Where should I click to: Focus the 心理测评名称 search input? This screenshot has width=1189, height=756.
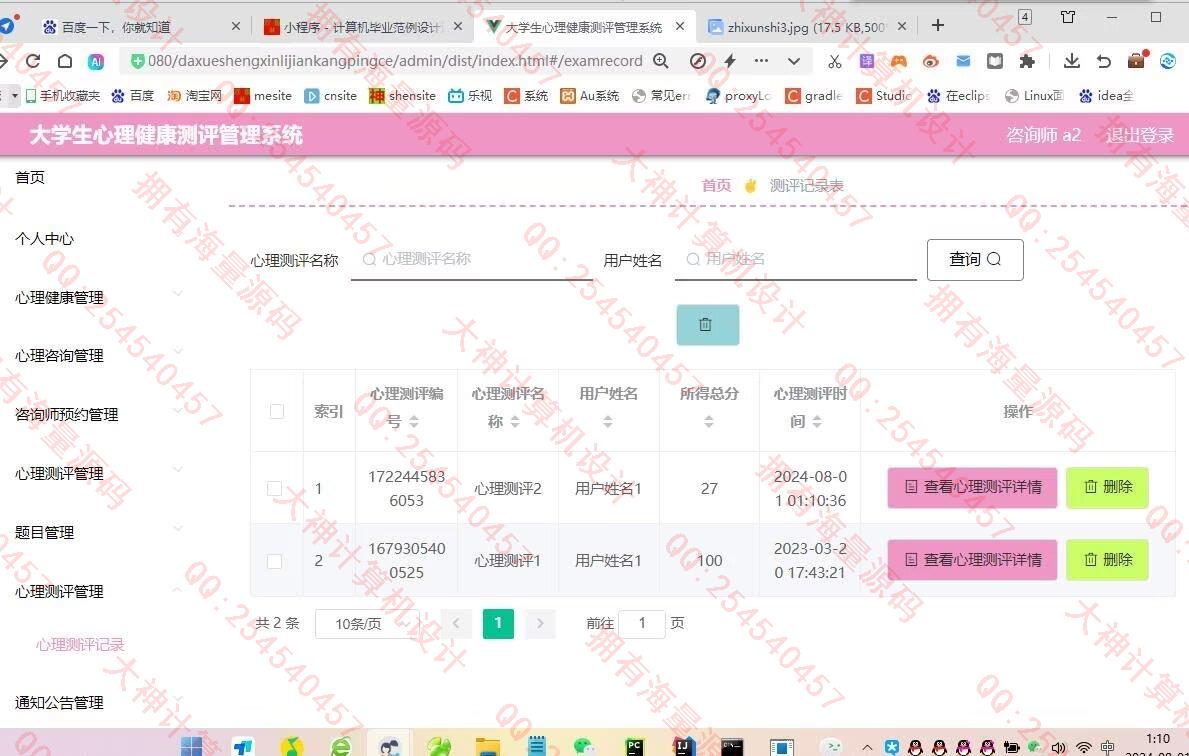point(472,259)
